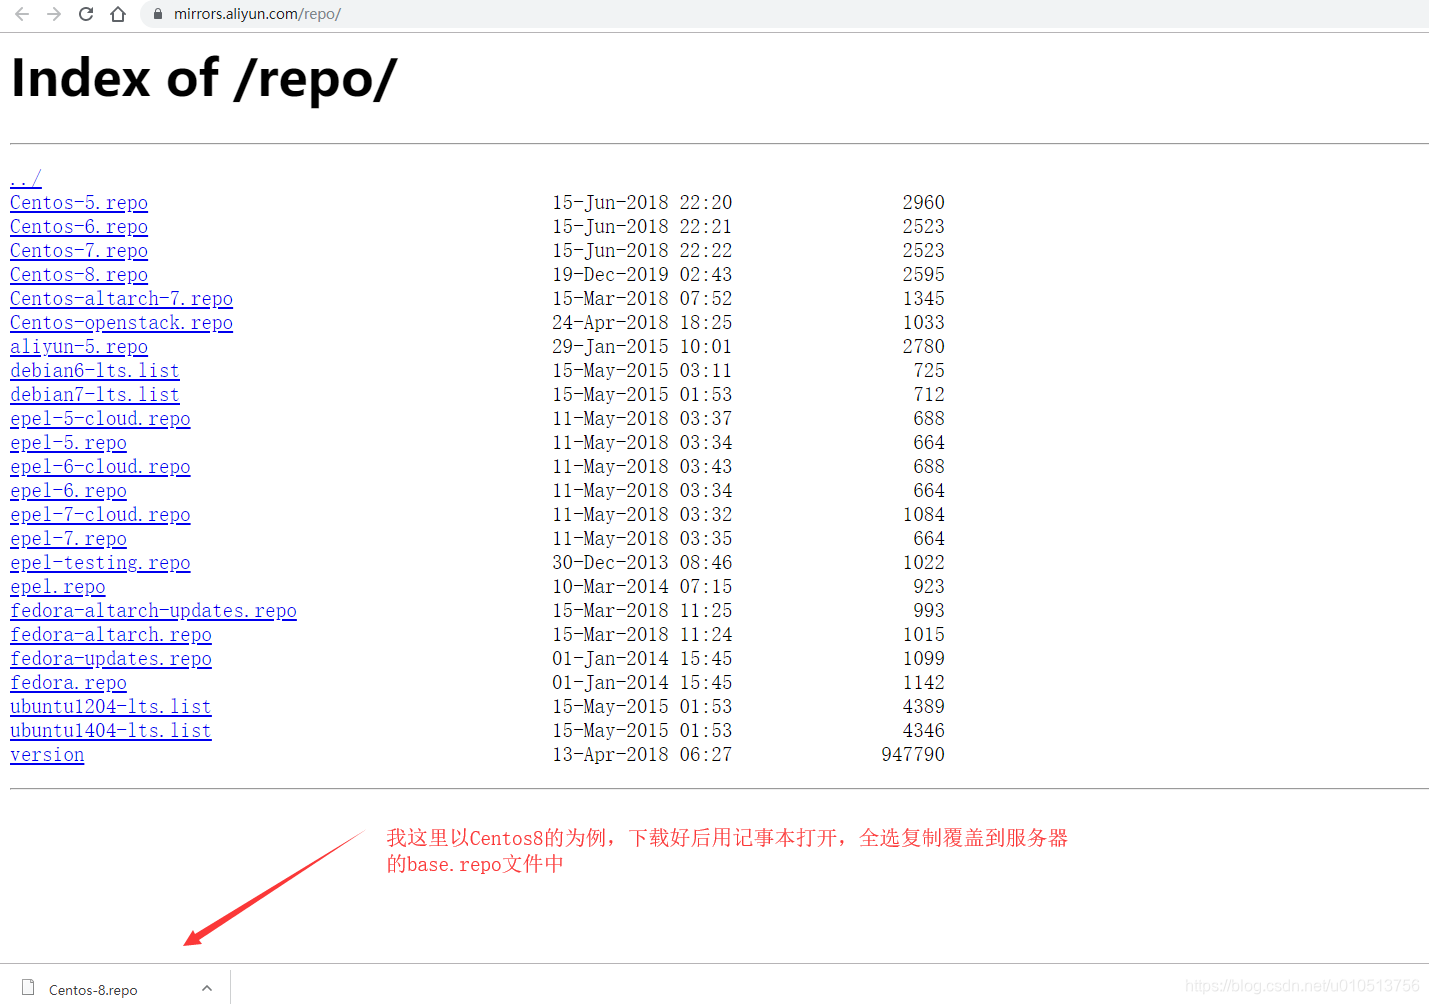The height and width of the screenshot is (1004, 1429).
Task: Open the fedora-altarch.repo link
Action: tap(111, 635)
